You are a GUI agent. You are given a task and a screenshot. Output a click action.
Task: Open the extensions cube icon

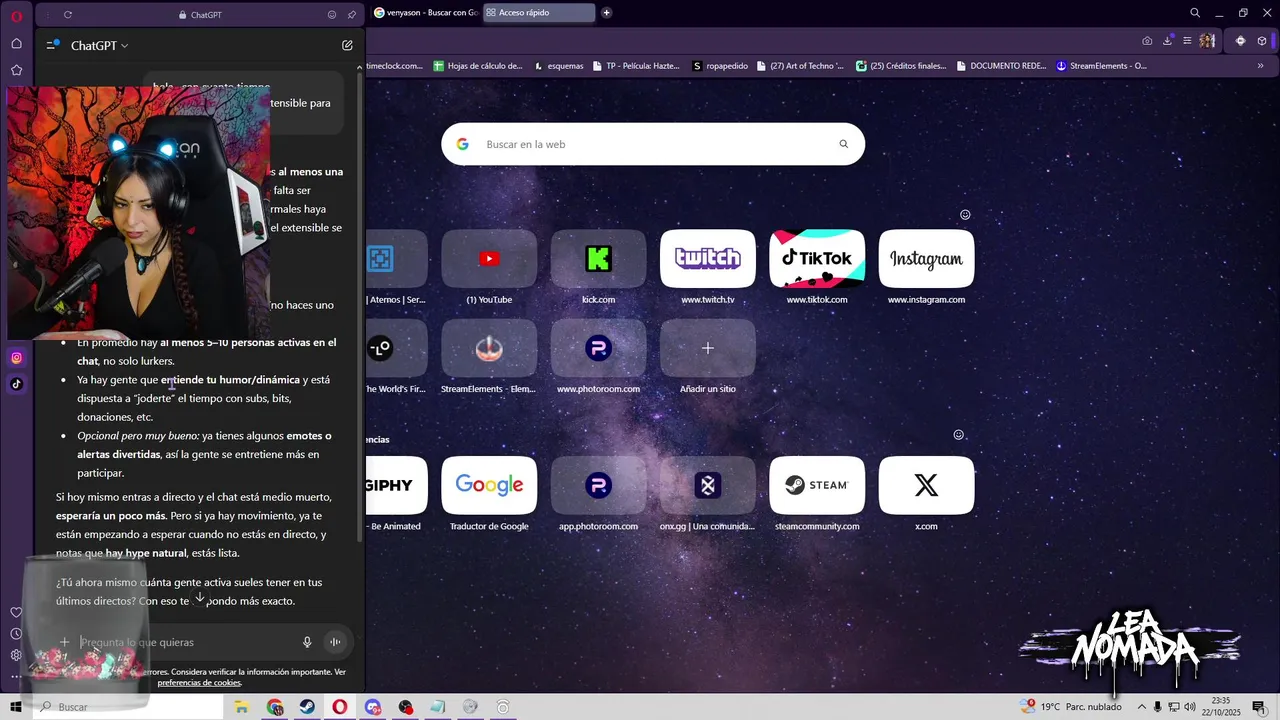tap(1262, 41)
